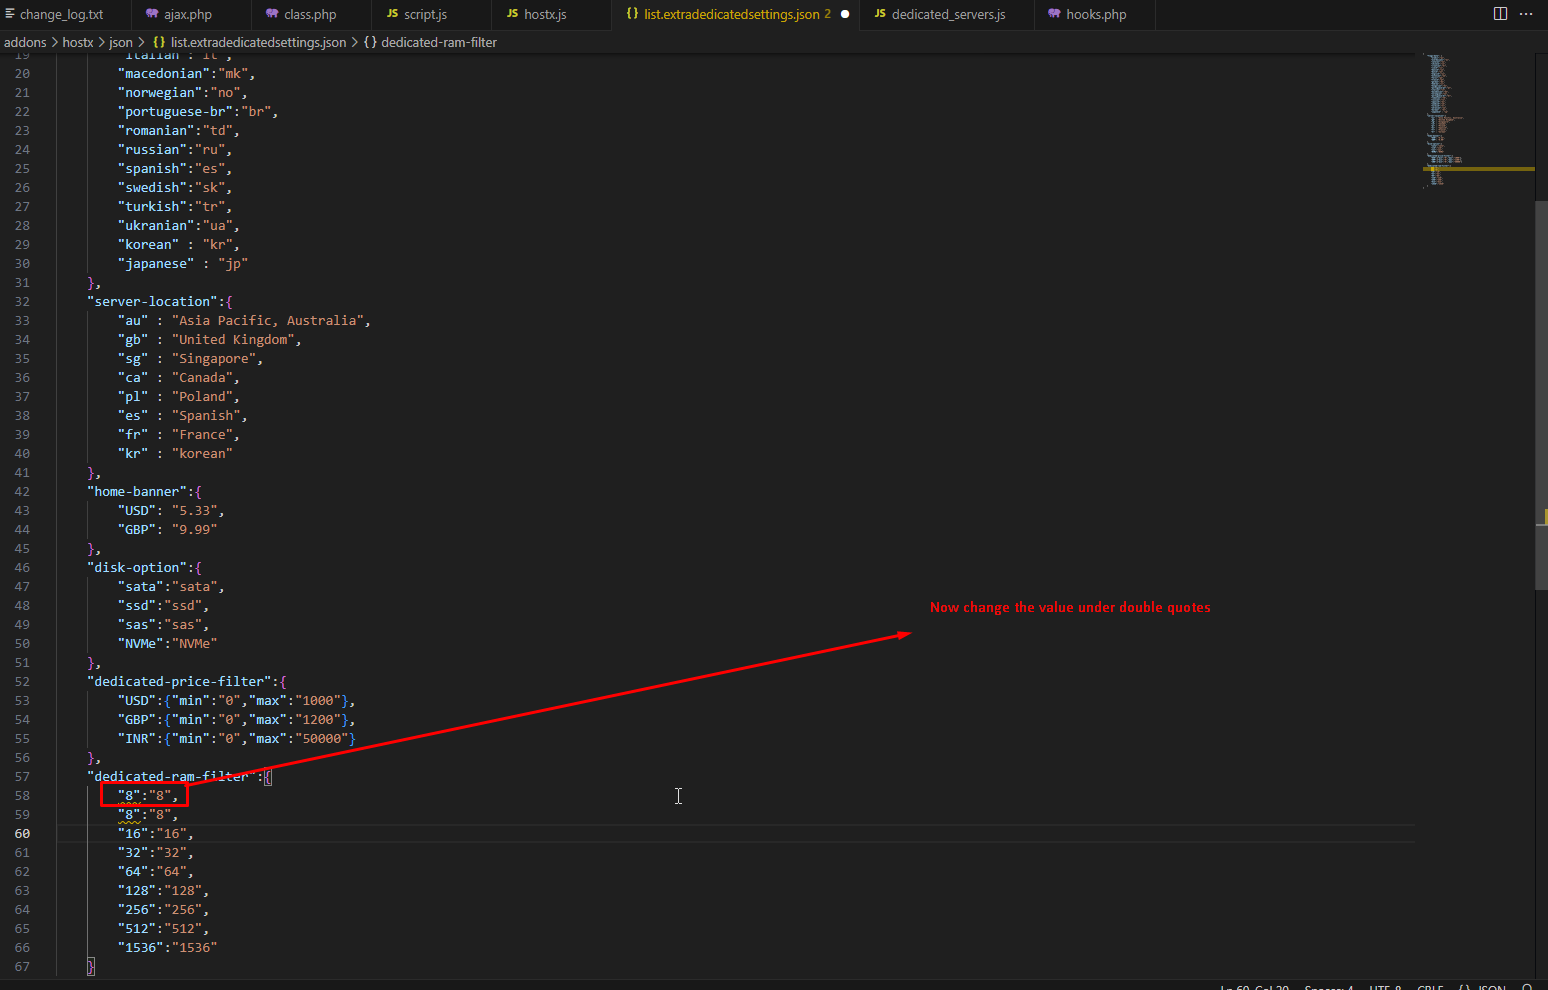The width and height of the screenshot is (1548, 990).
Task: Place cursor on "server-location" key
Action: [x=152, y=302]
